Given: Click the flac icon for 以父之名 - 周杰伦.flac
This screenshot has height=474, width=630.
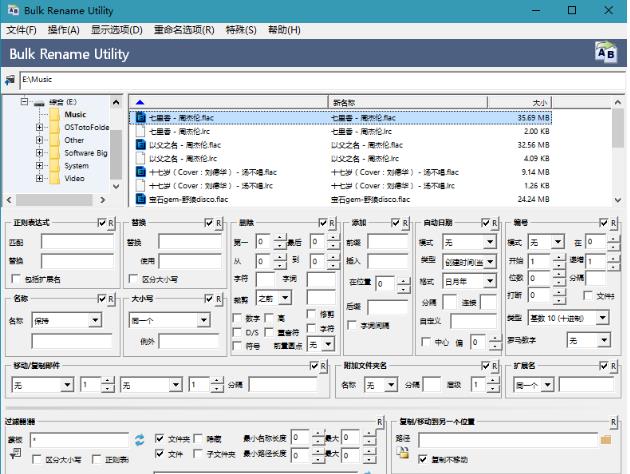Looking at the screenshot, I should (x=141, y=145).
